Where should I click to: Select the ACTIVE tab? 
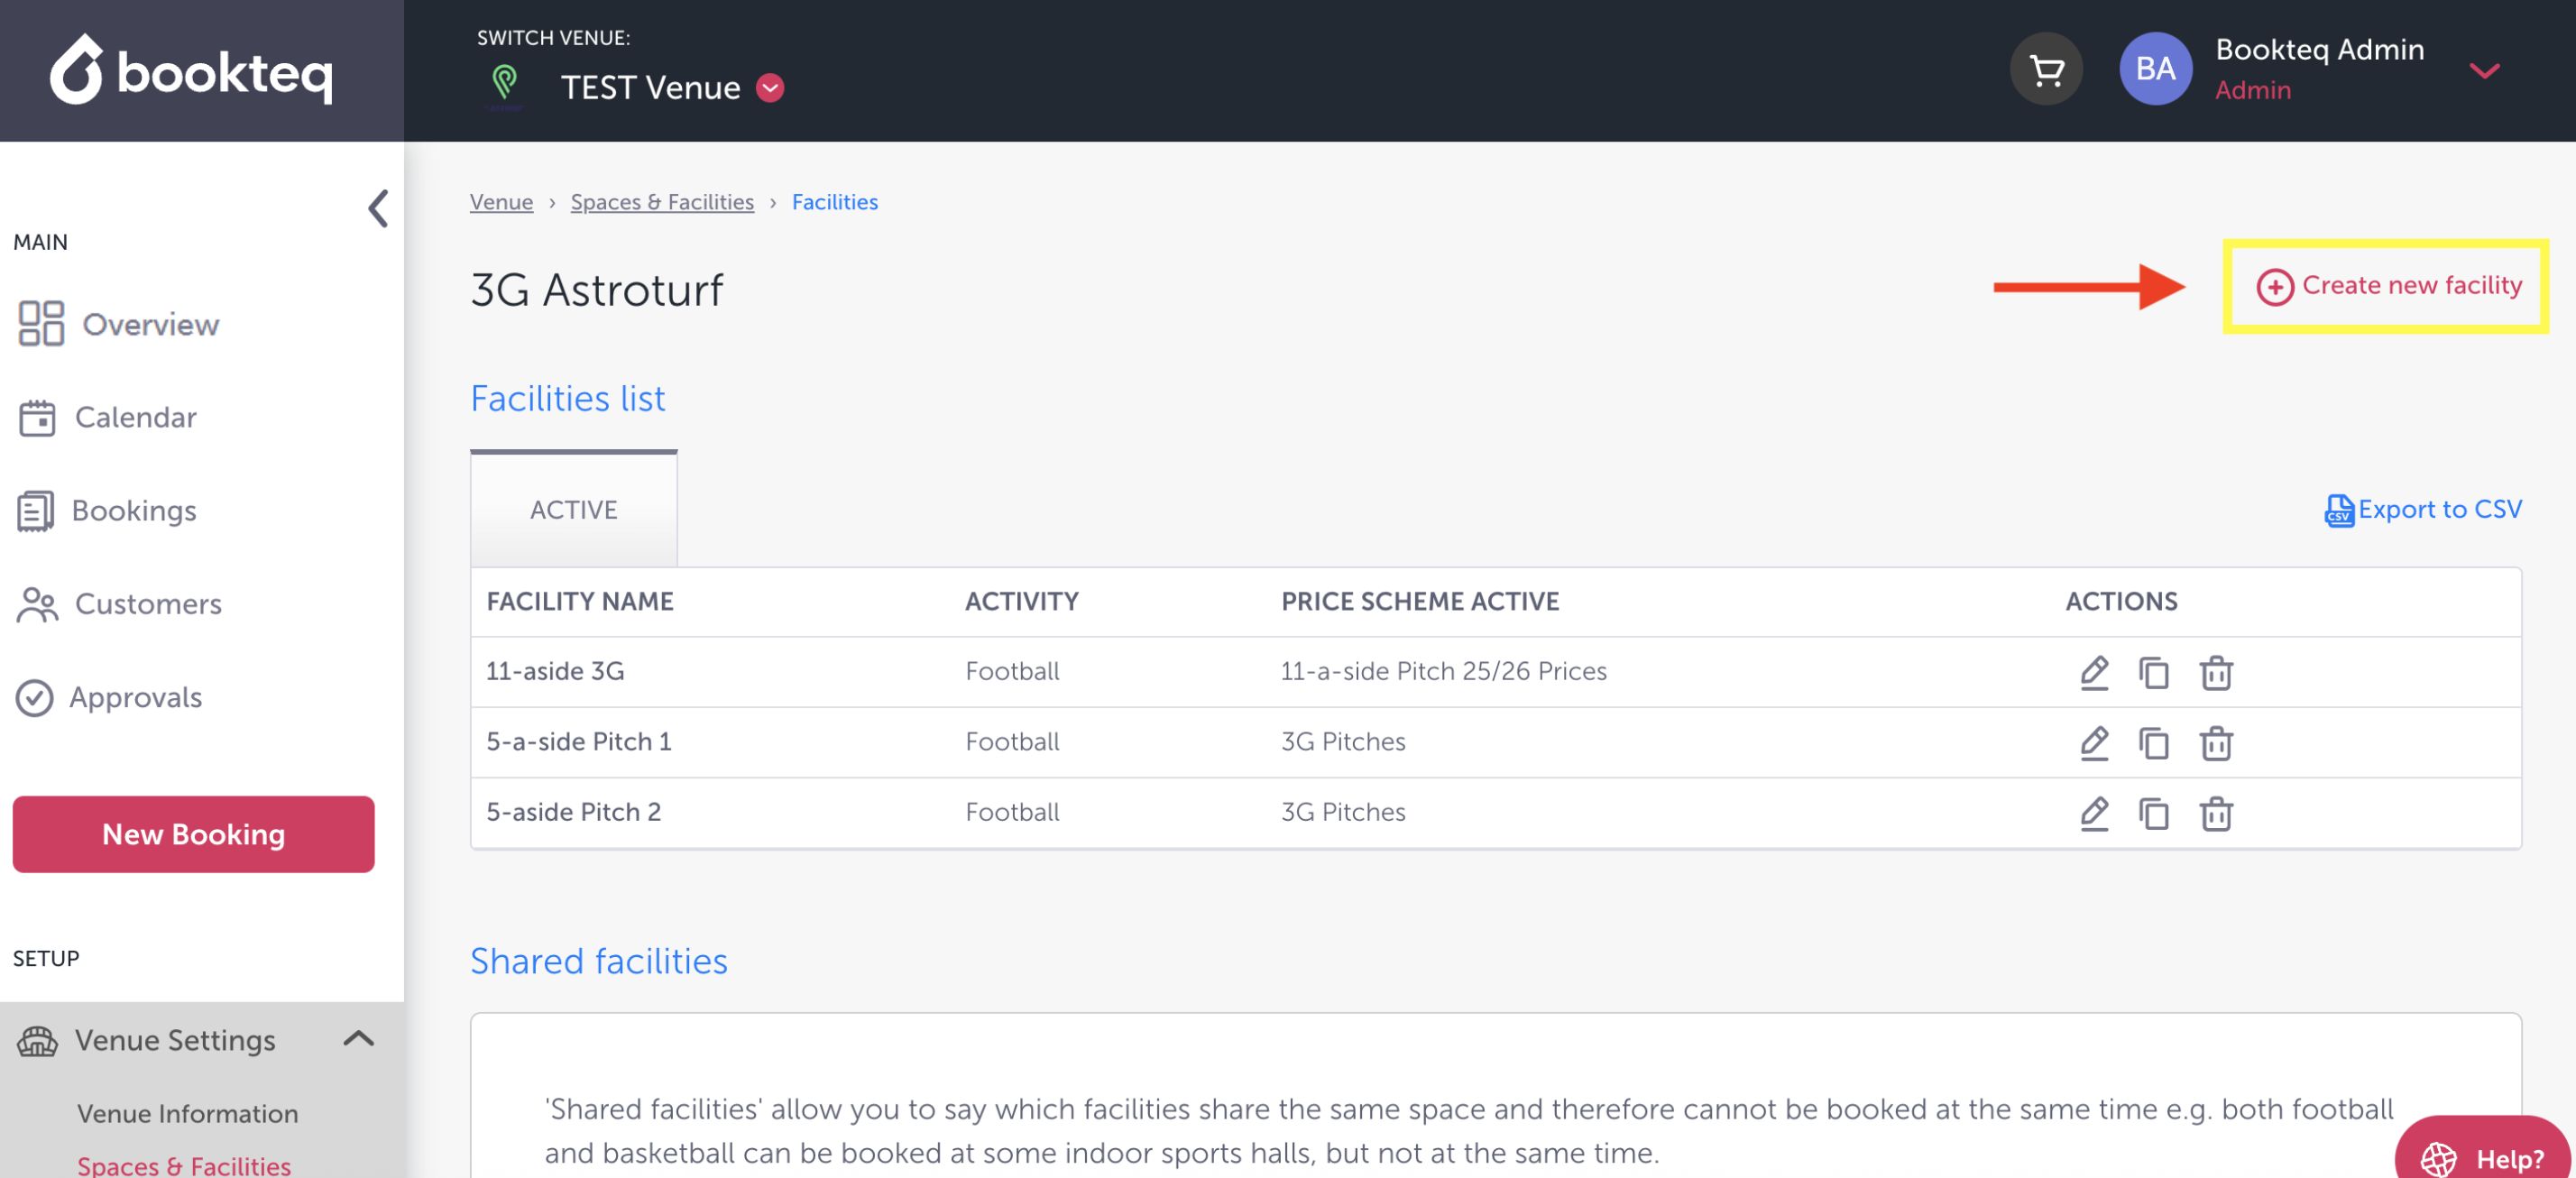[573, 510]
